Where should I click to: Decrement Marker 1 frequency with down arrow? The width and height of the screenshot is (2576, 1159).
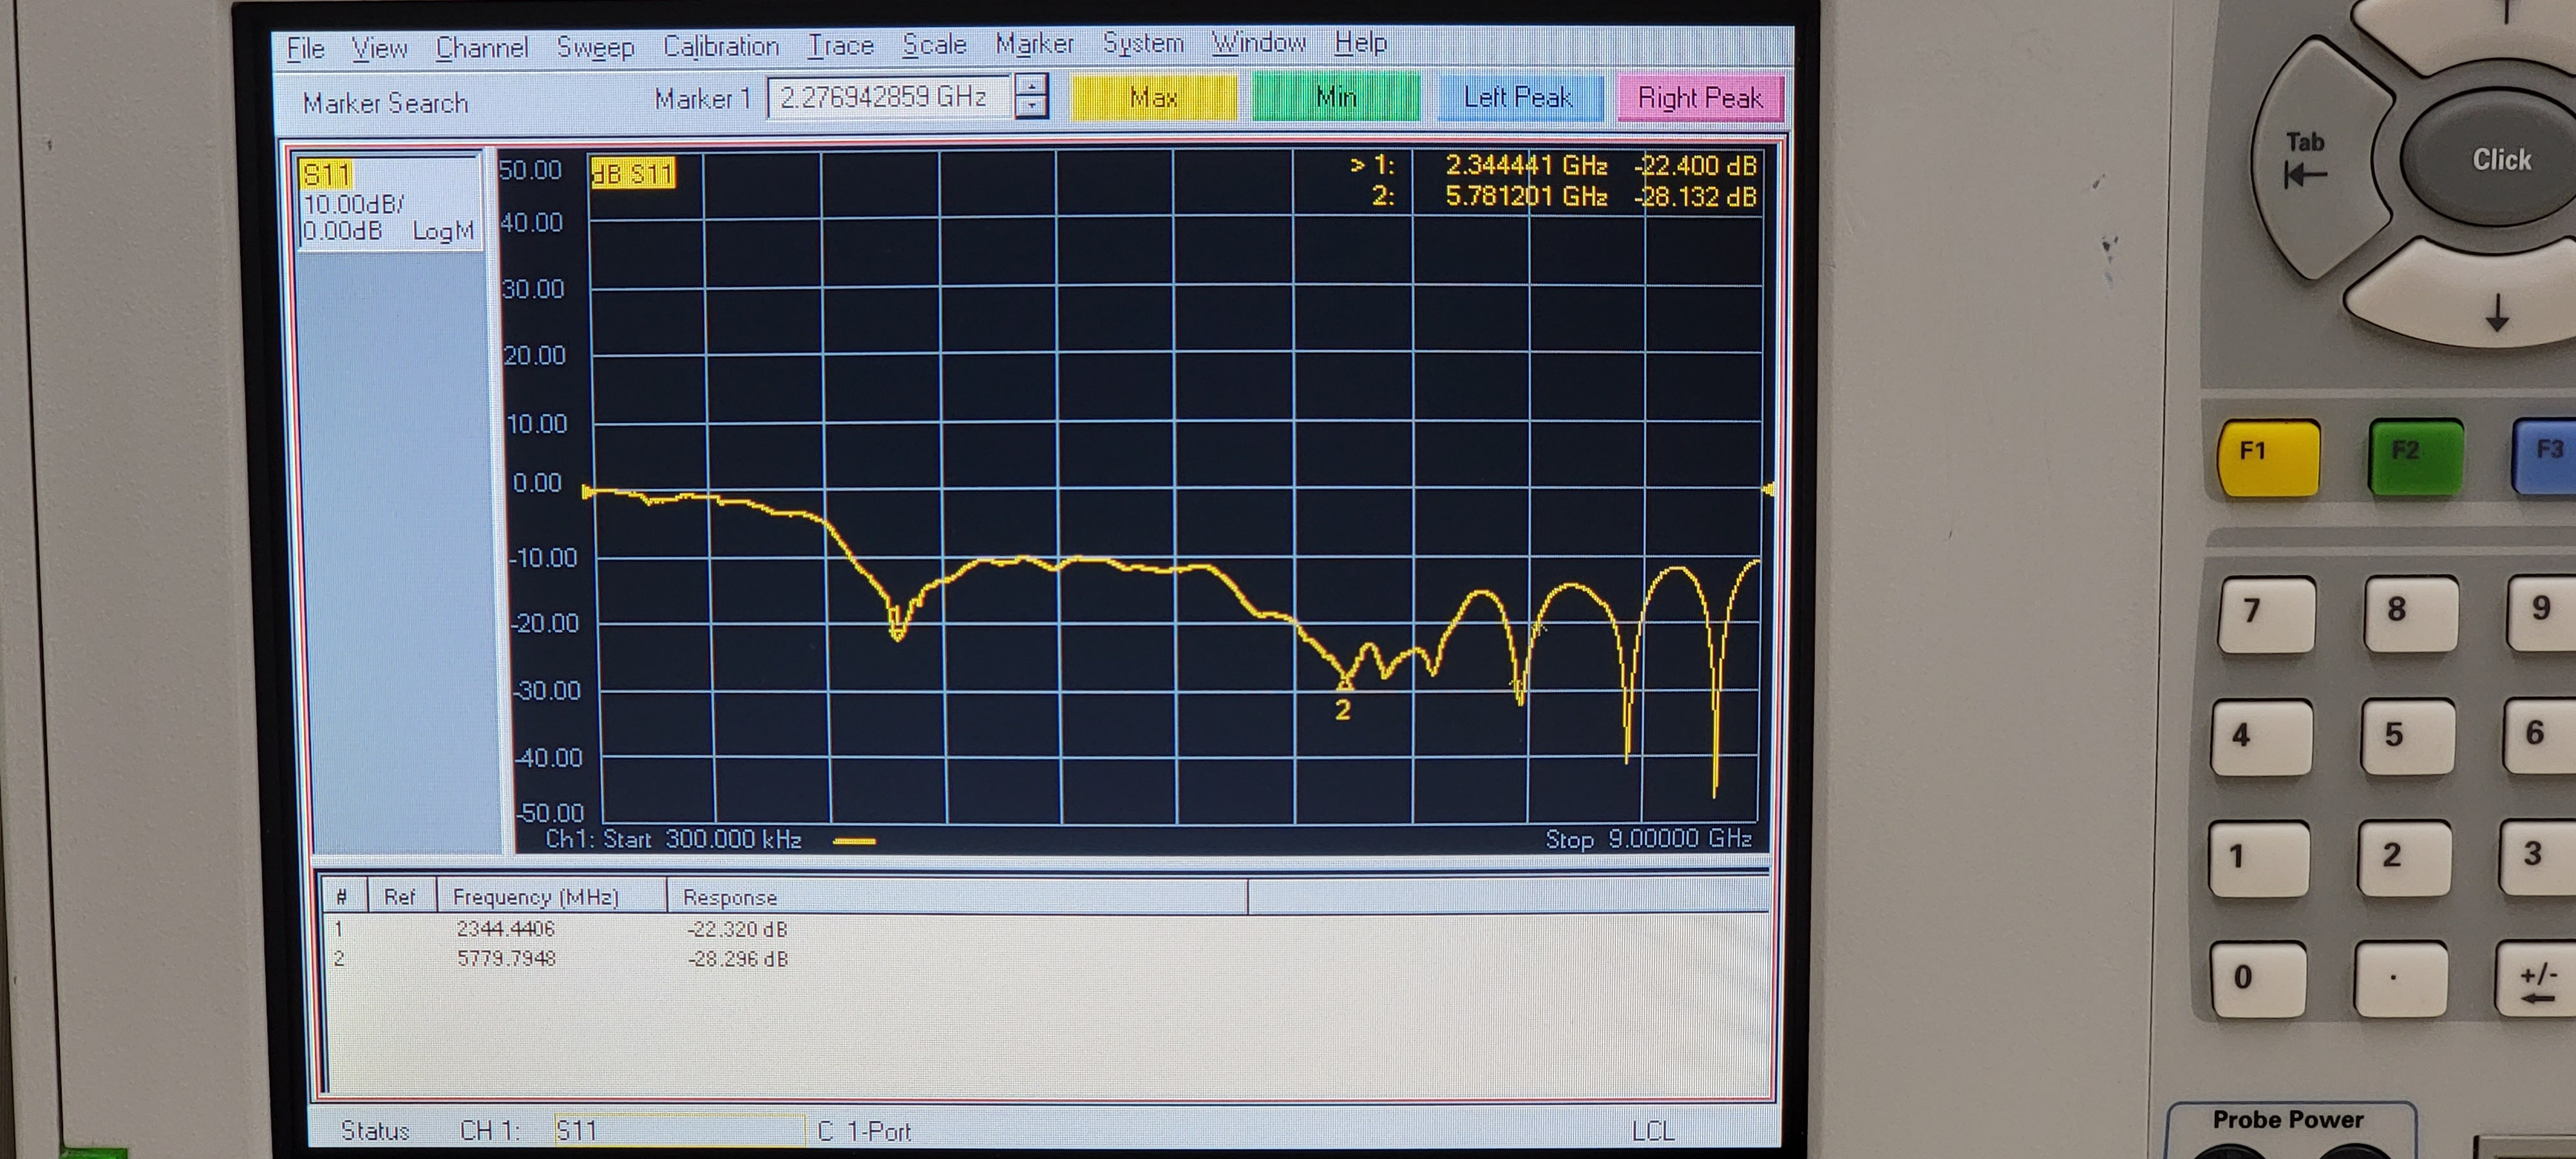[1031, 107]
